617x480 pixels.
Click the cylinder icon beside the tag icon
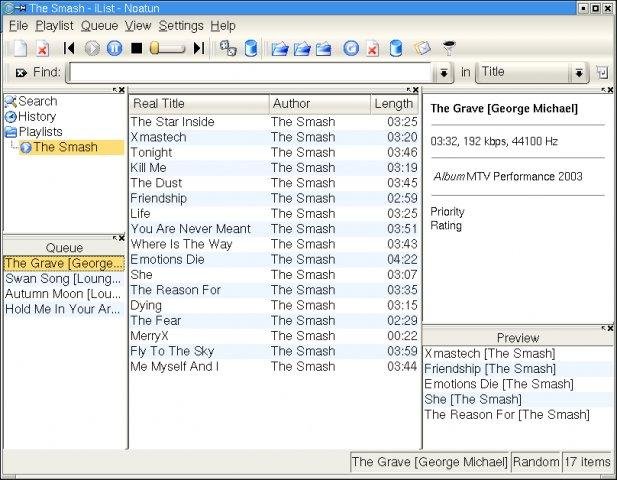click(x=396, y=48)
